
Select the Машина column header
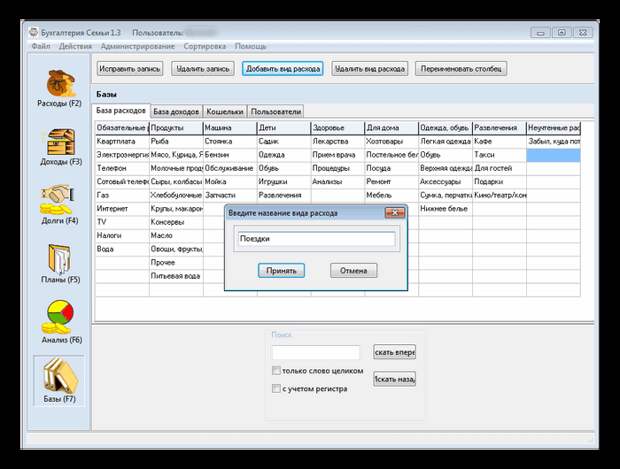(230, 128)
